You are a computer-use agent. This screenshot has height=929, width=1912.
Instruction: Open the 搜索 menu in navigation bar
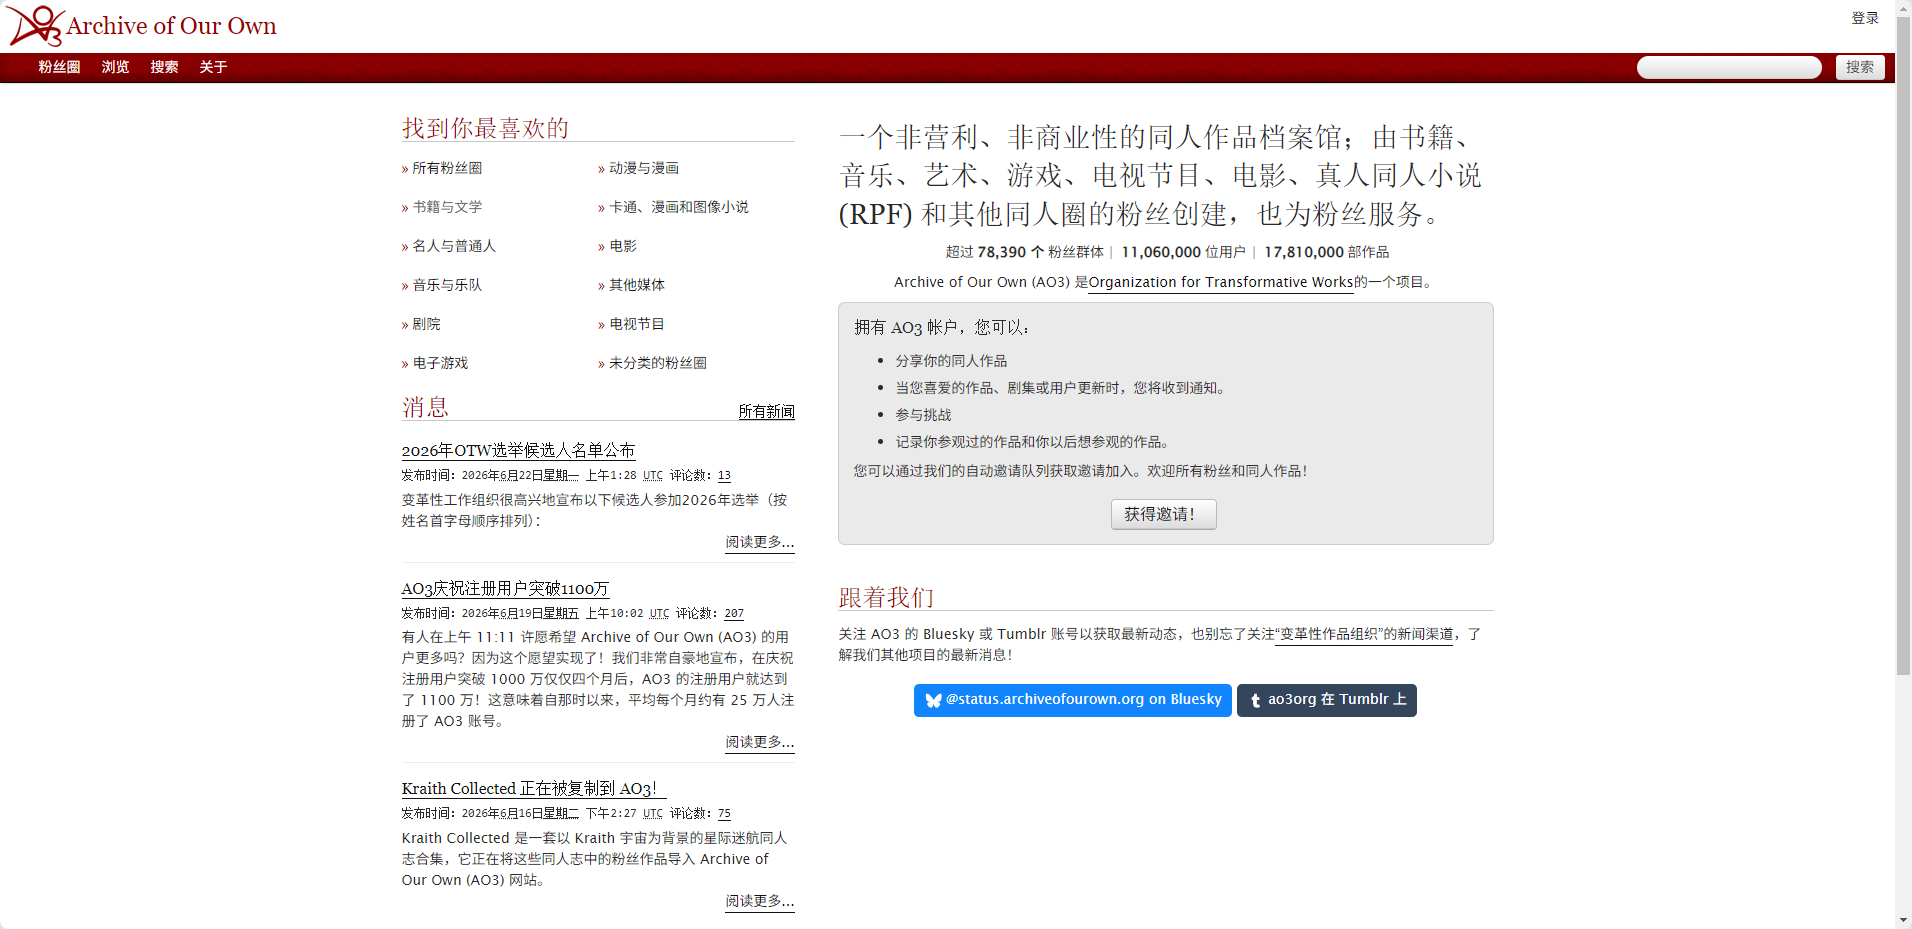click(164, 67)
